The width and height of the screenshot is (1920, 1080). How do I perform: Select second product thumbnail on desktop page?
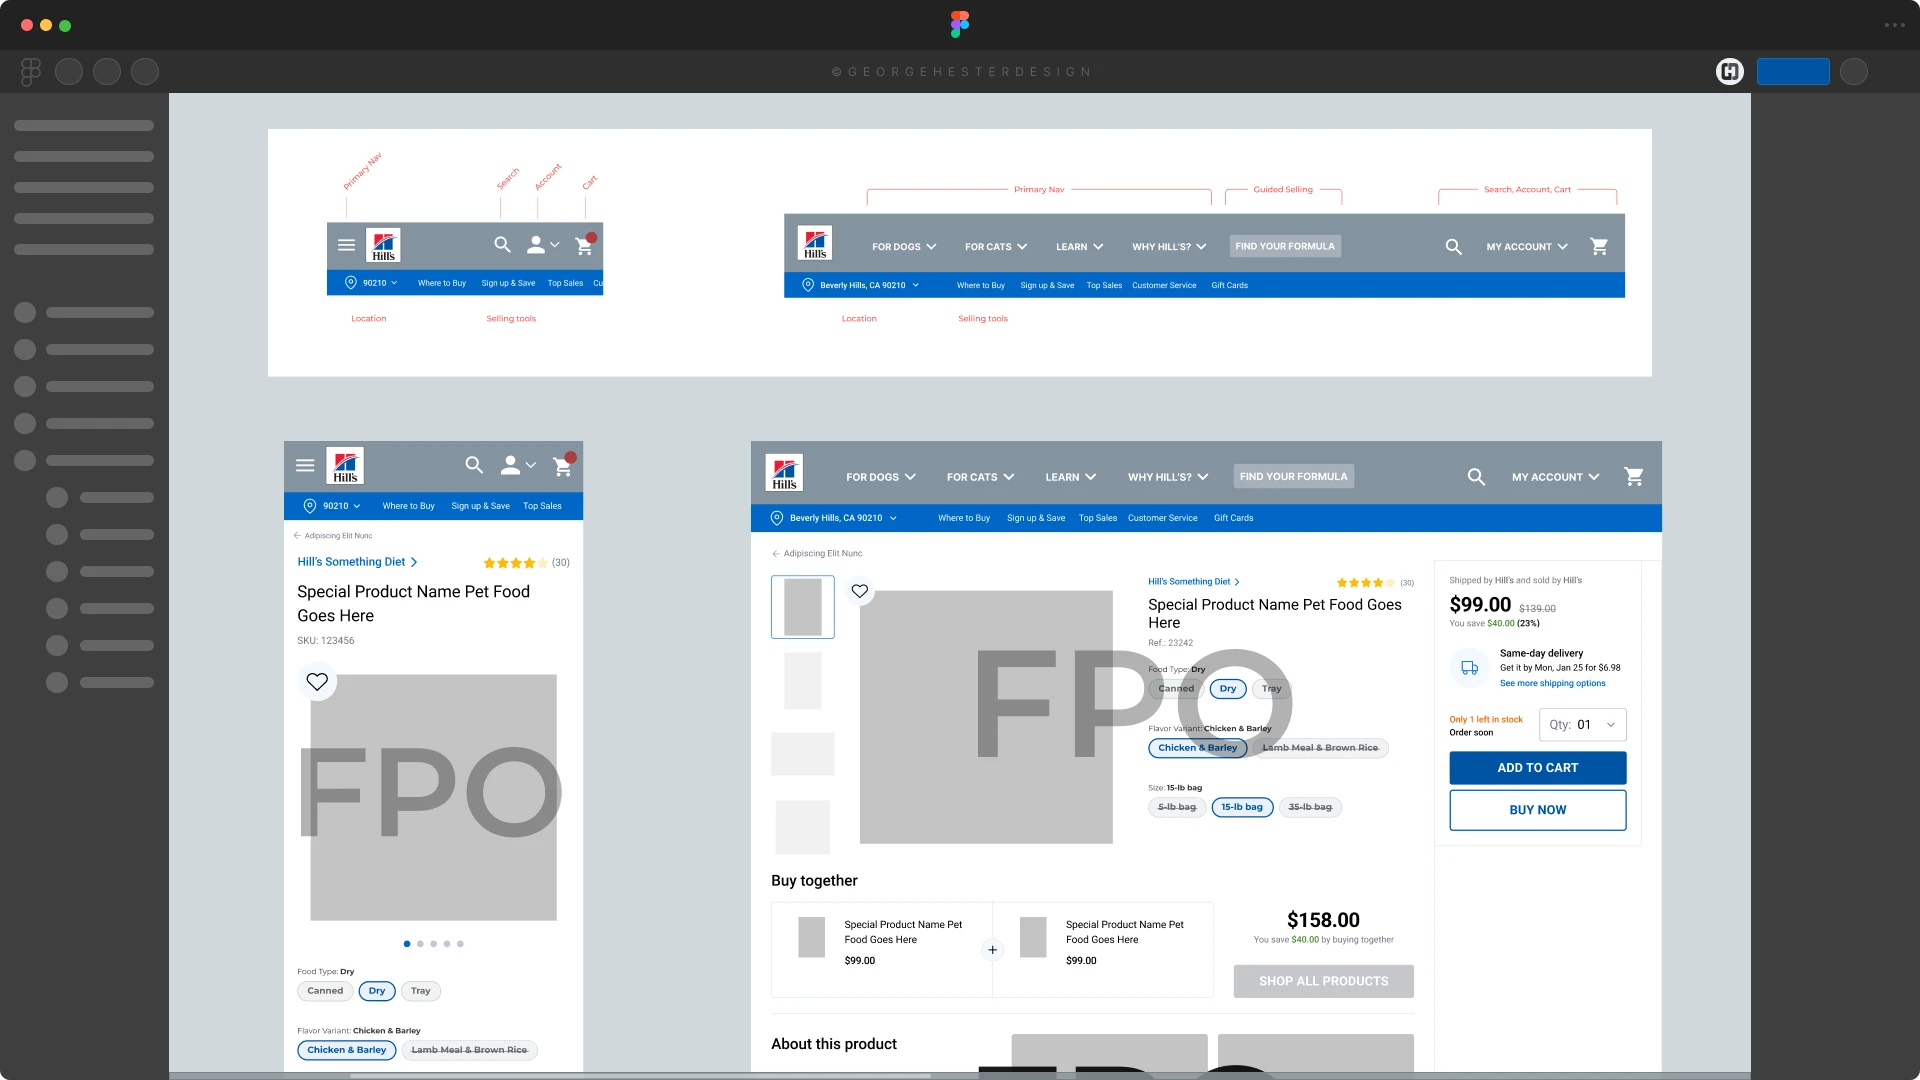click(803, 681)
